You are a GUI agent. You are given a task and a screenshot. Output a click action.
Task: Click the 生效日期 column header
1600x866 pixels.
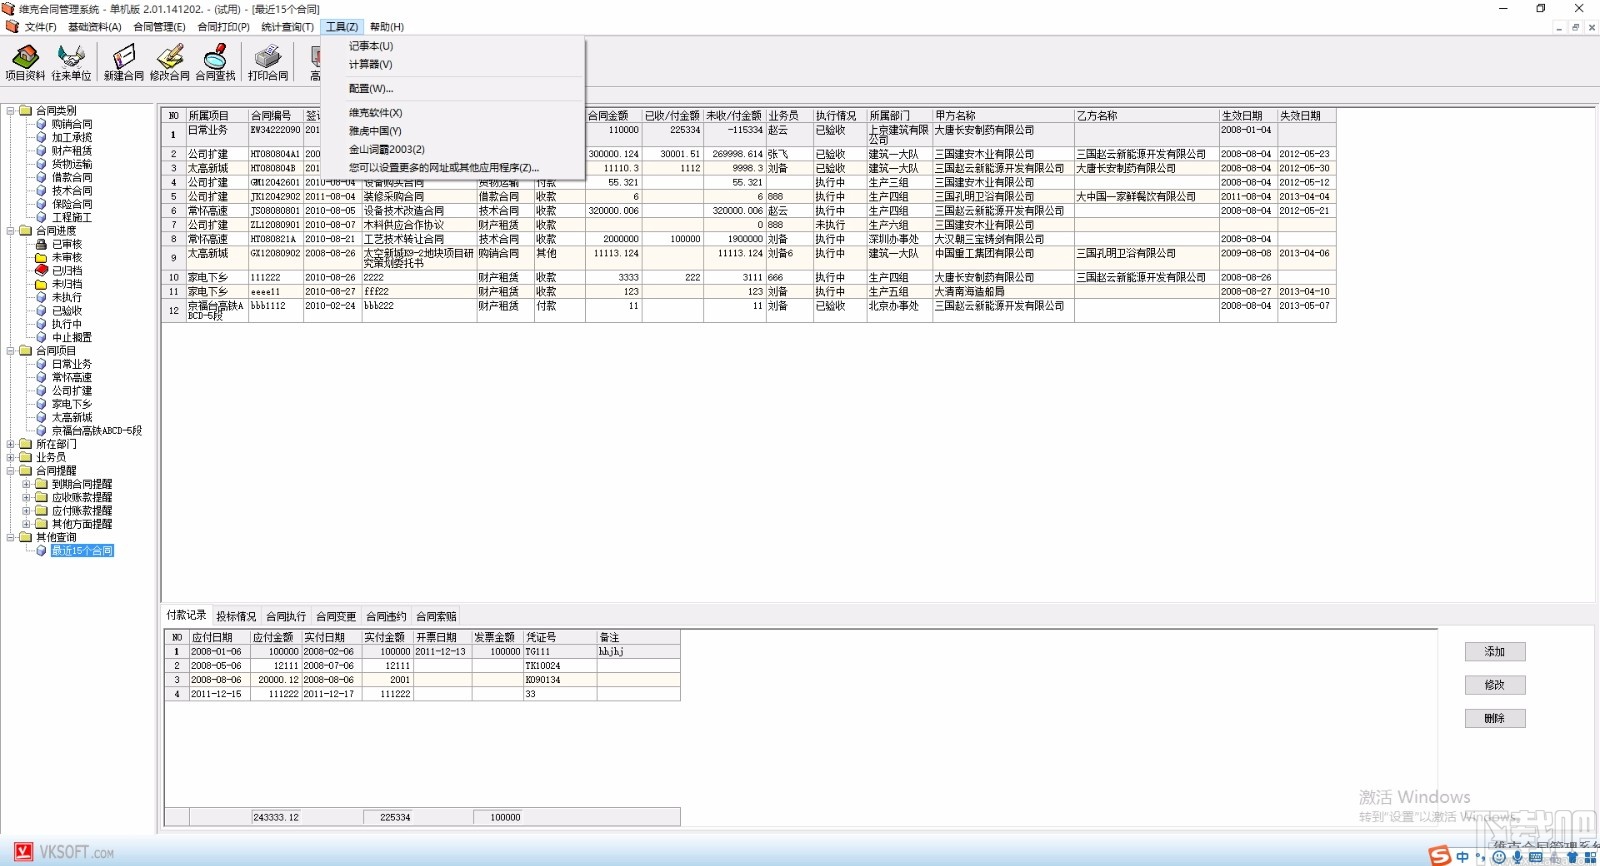point(1247,116)
